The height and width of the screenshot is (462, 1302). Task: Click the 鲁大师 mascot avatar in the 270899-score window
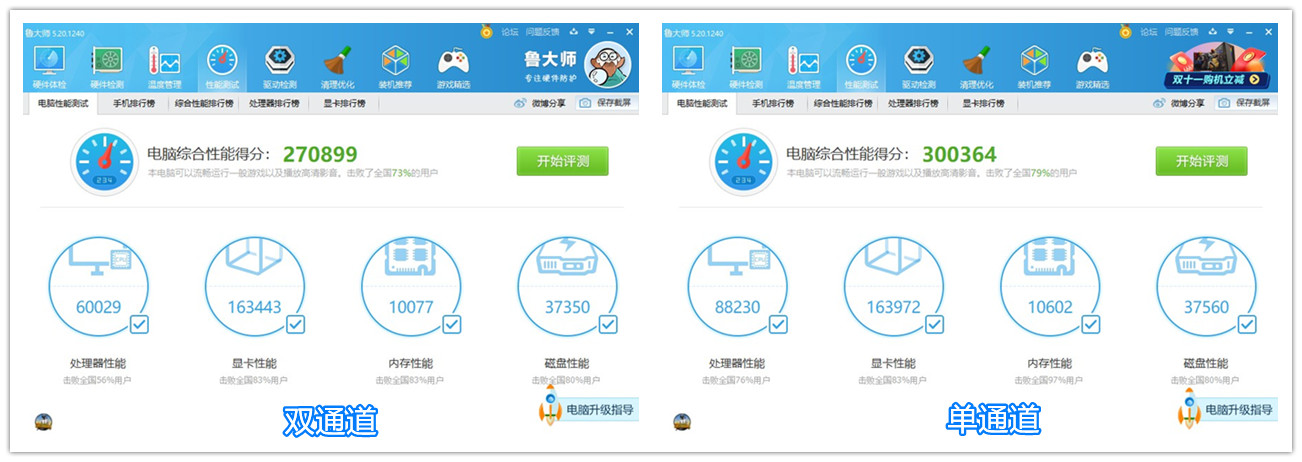click(607, 67)
